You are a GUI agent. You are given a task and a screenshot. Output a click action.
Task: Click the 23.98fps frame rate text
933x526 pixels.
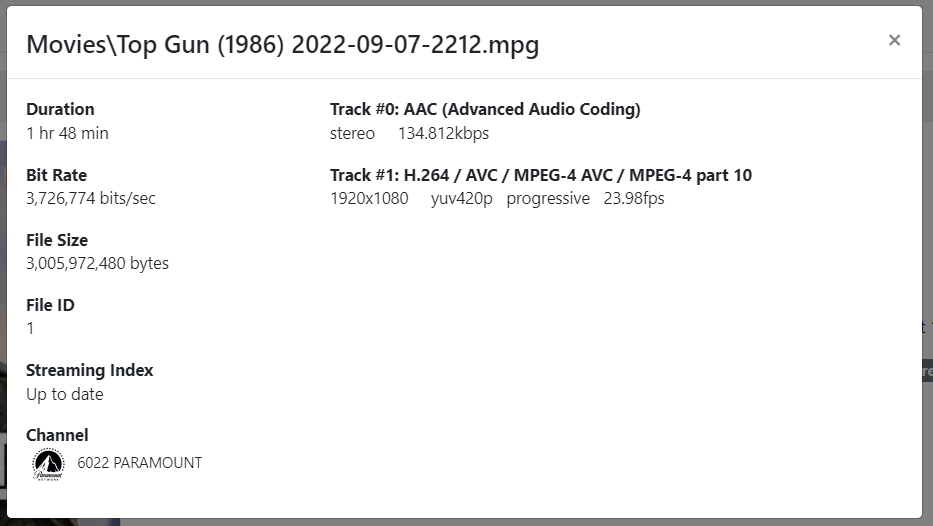634,198
